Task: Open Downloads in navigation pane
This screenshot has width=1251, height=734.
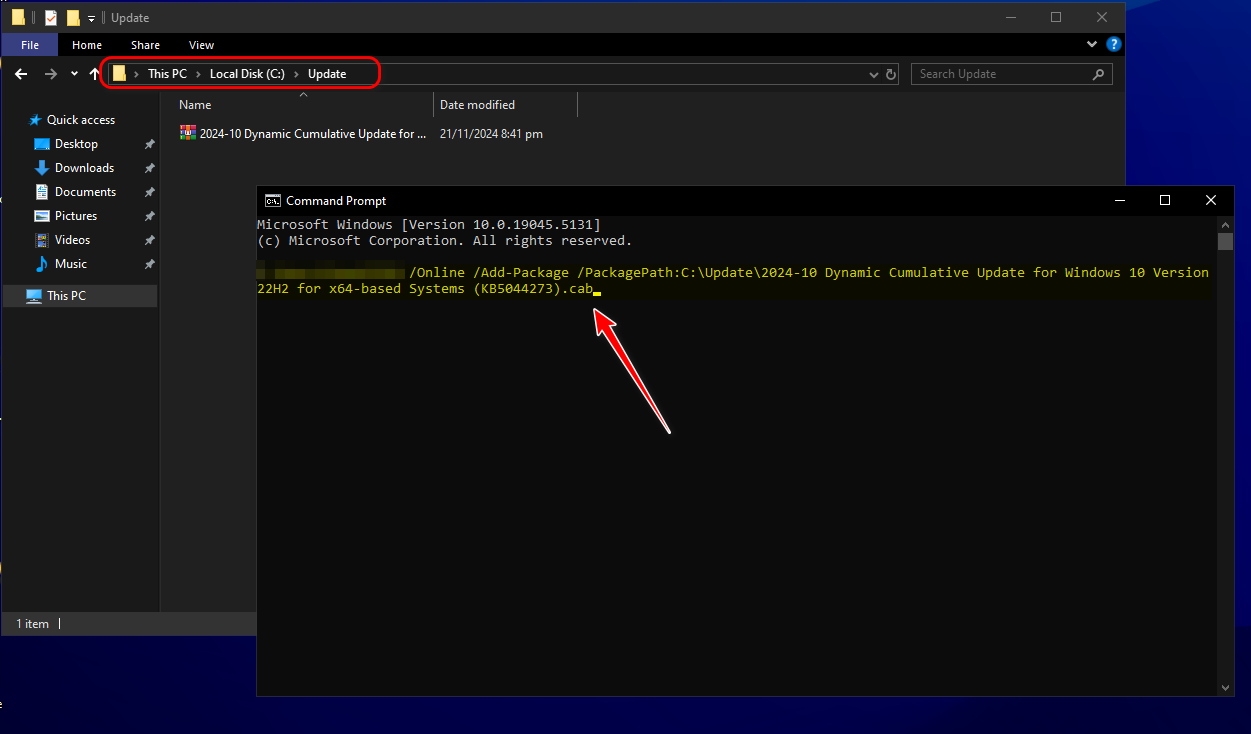Action: coord(84,168)
